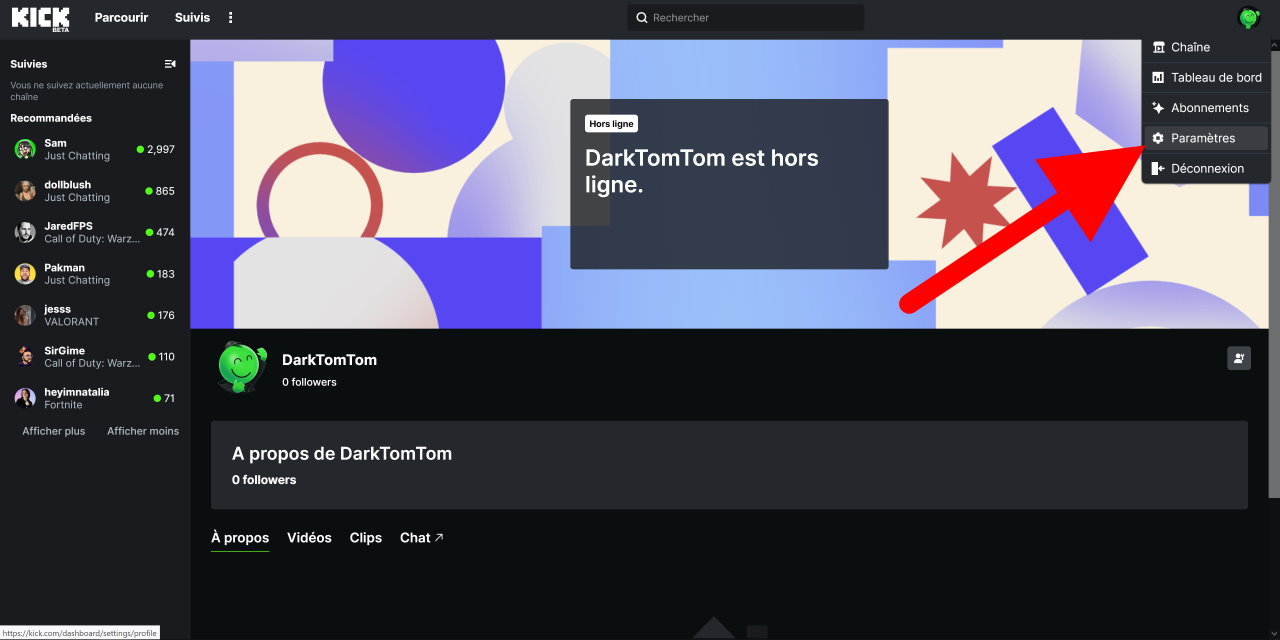The image size is (1280, 640).
Task: Open Parcourir in top navigation
Action: (121, 18)
